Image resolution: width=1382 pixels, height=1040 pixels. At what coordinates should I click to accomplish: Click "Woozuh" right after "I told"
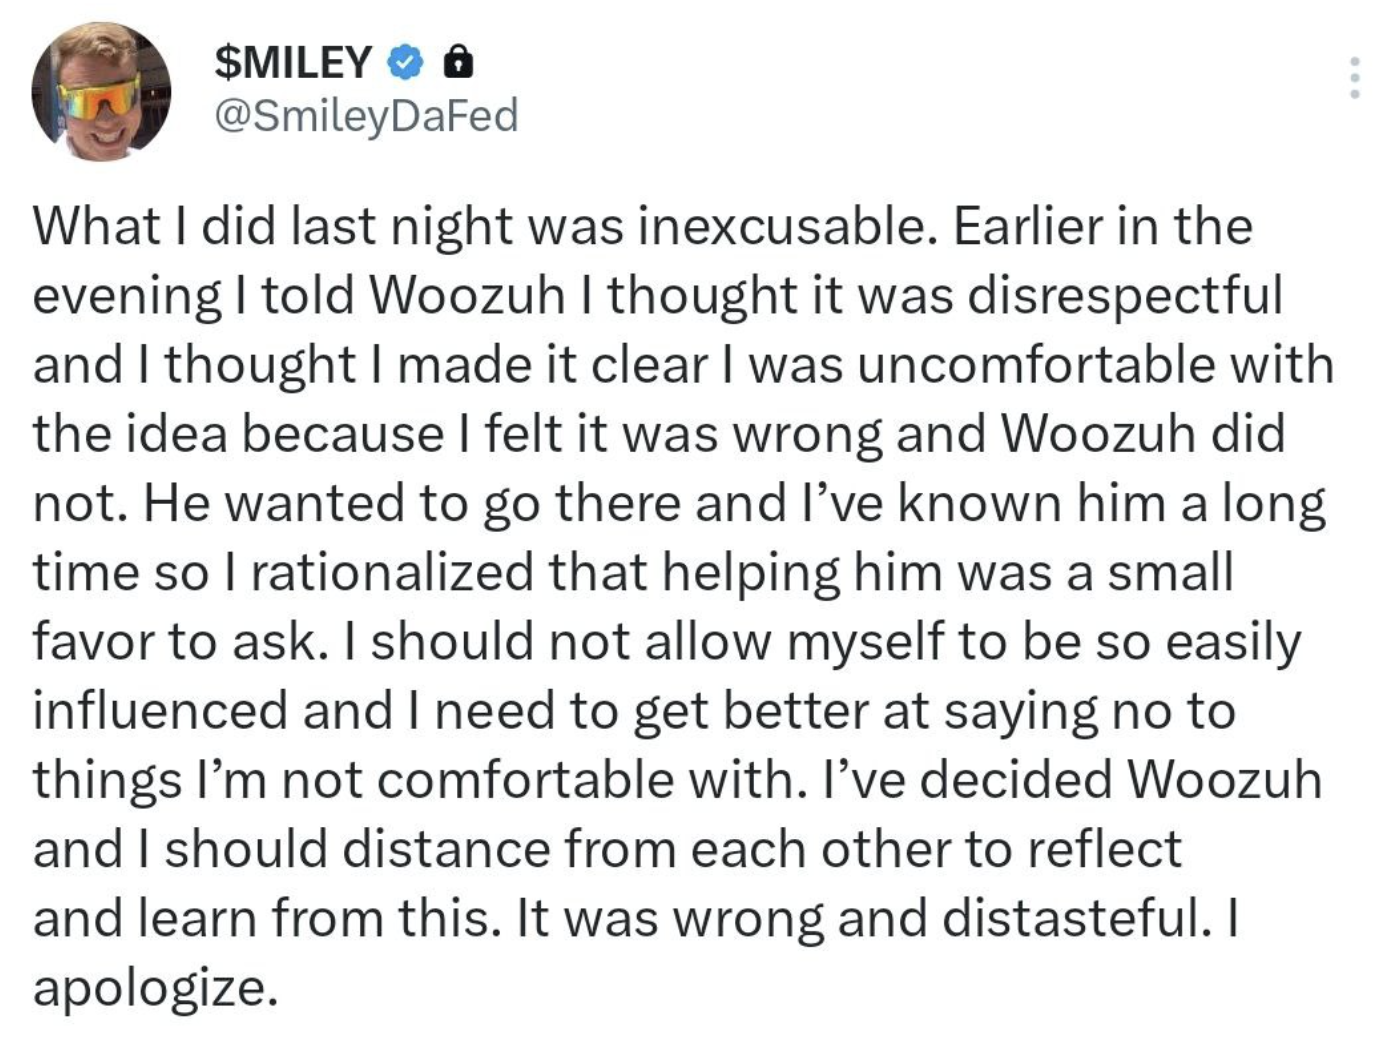coord(466,295)
